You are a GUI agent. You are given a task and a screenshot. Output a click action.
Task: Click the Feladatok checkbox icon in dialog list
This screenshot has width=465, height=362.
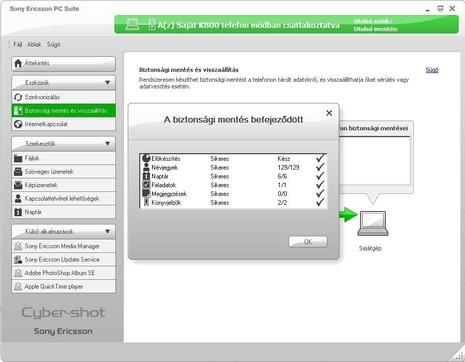[146, 185]
